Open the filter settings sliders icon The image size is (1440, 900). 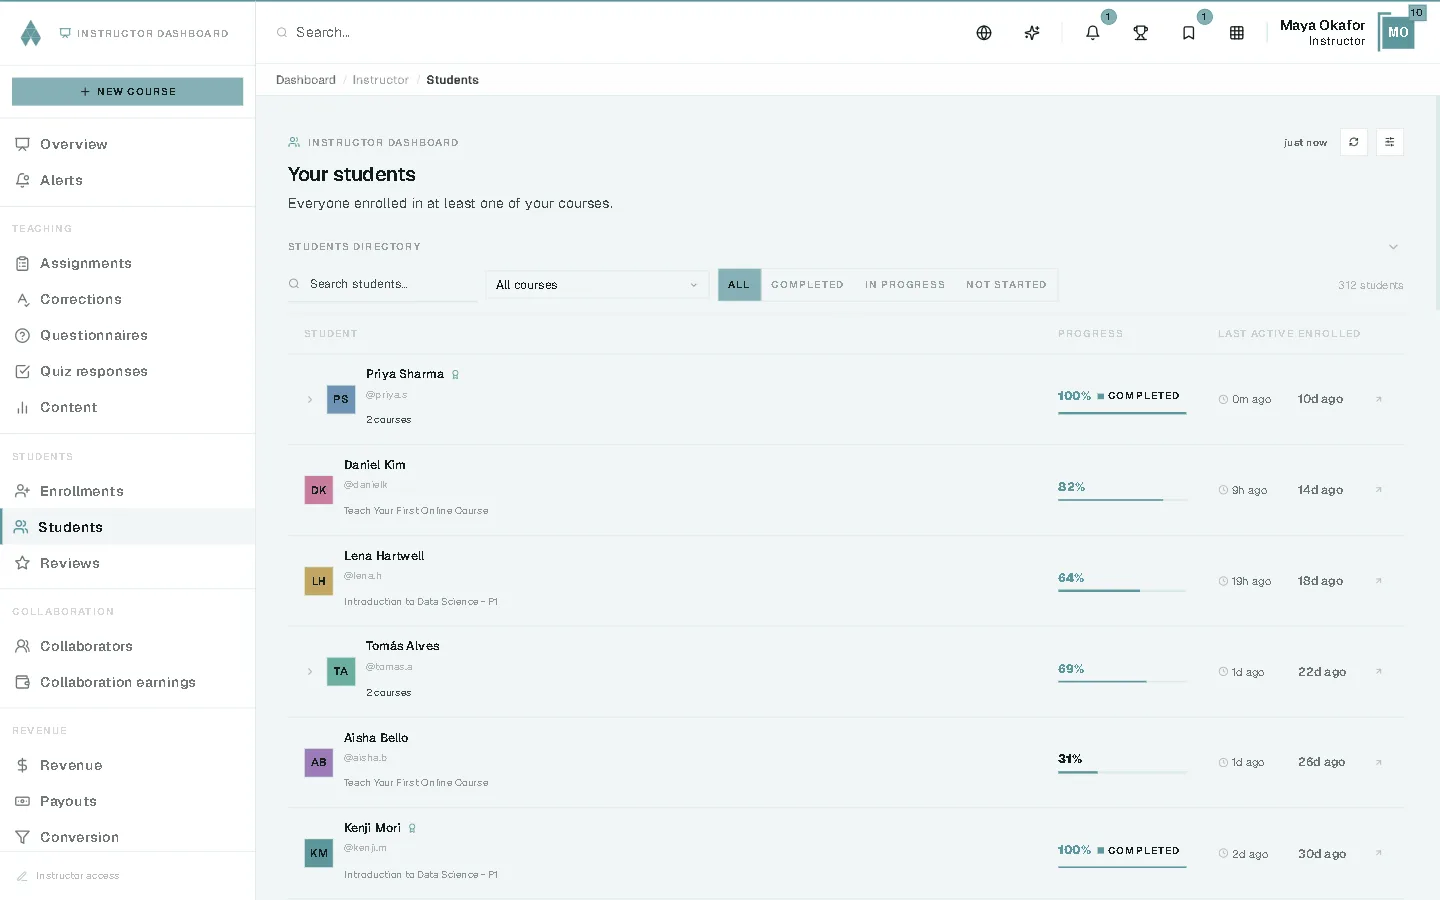(x=1390, y=142)
